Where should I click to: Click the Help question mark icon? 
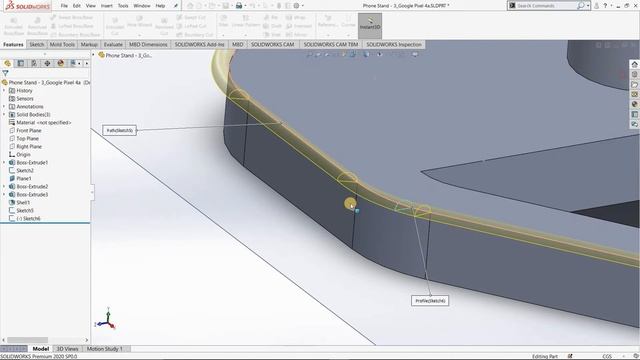click(x=605, y=6)
